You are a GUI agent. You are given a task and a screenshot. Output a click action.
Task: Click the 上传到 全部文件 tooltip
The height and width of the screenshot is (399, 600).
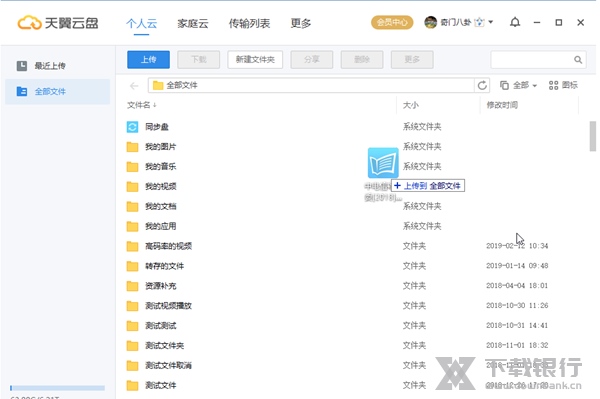(x=428, y=186)
